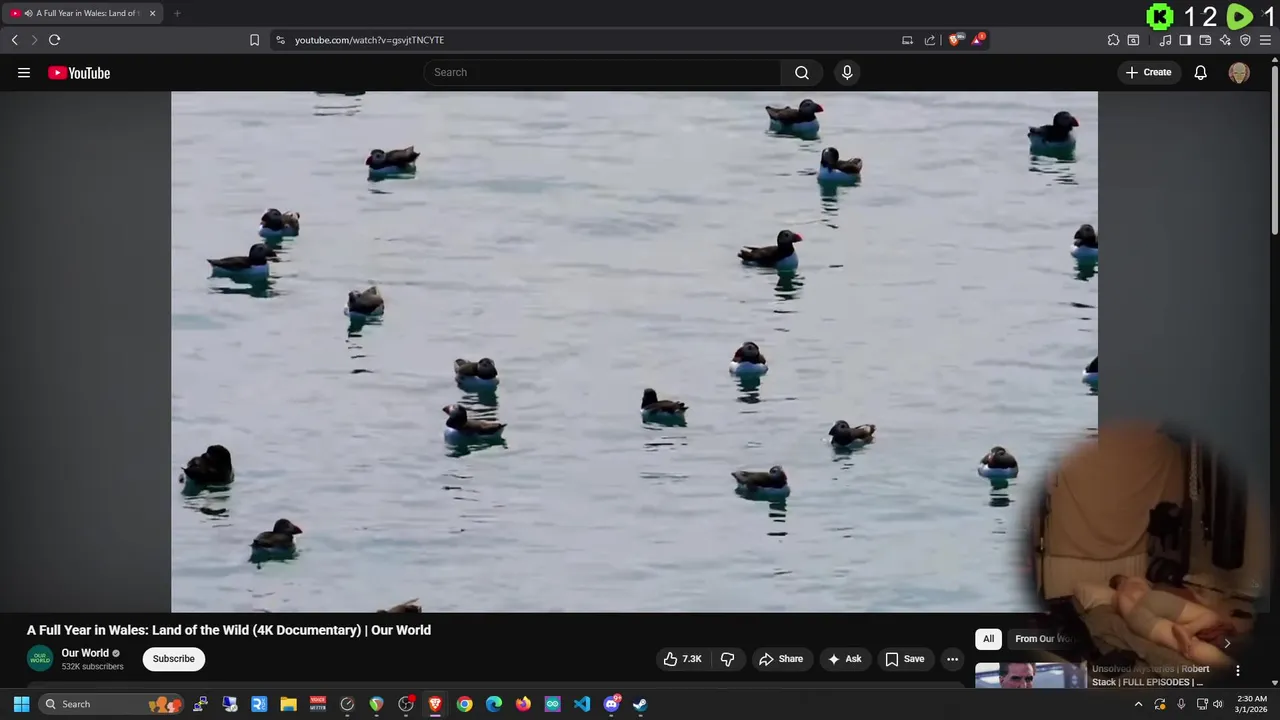Open the more actions three-dot menu

(953, 659)
